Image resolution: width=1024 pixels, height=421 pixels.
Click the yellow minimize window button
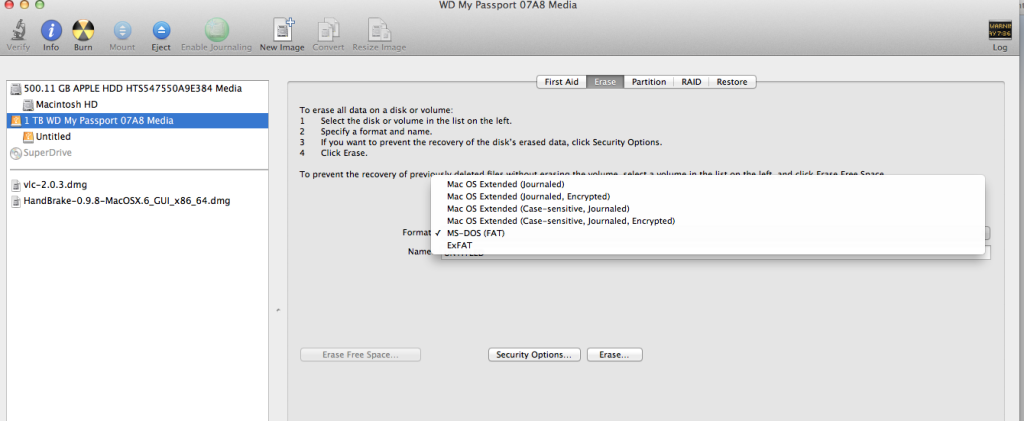pos(24,5)
